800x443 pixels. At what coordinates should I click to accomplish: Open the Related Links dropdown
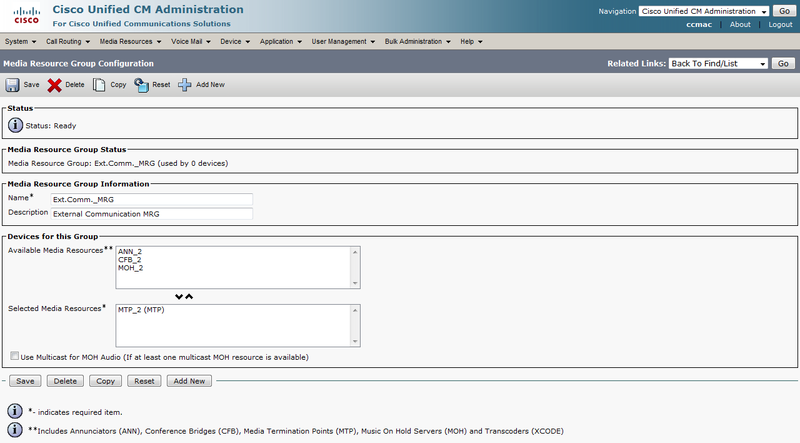tap(718, 63)
